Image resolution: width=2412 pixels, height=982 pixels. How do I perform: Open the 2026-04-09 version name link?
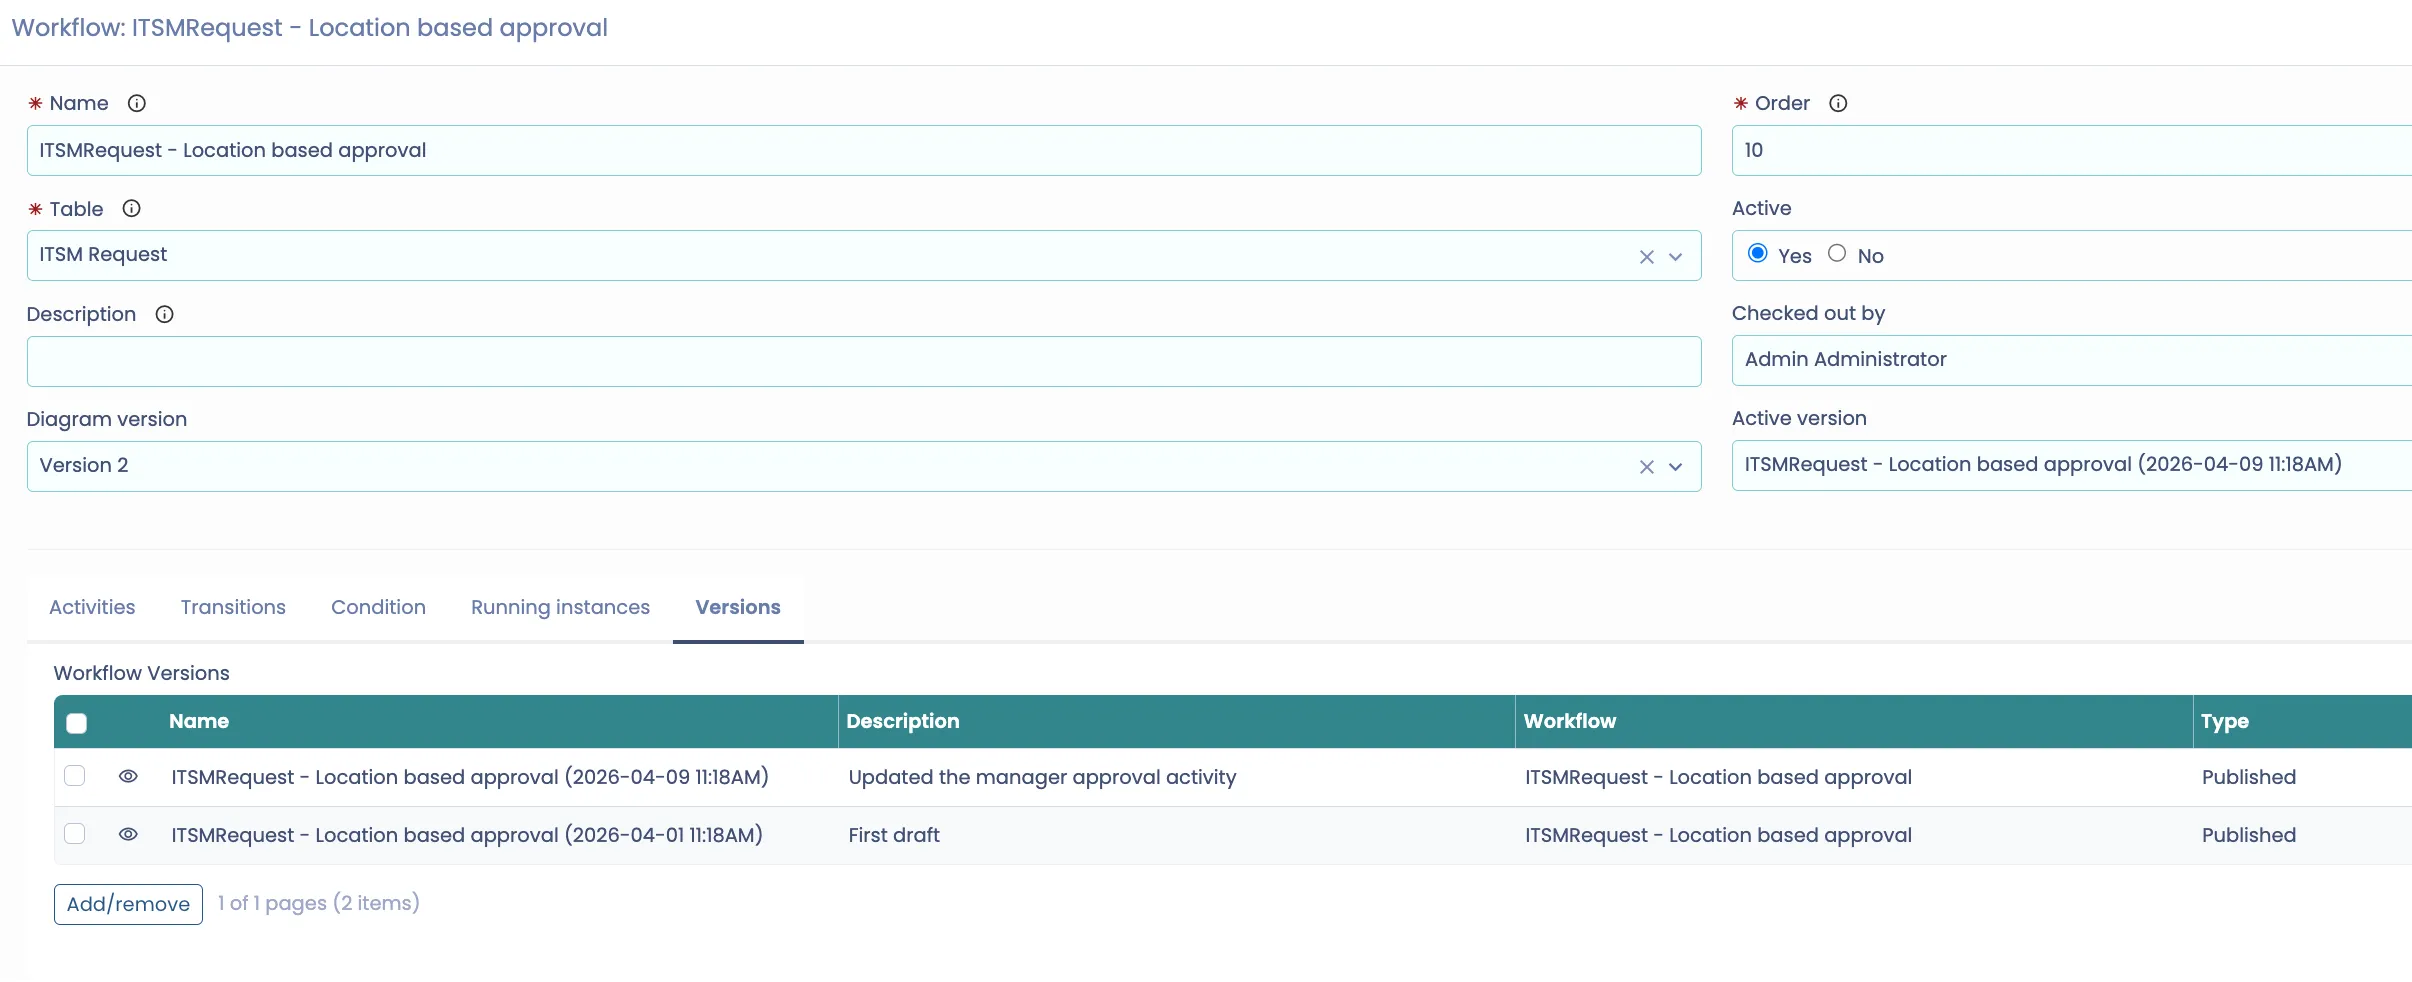point(470,777)
